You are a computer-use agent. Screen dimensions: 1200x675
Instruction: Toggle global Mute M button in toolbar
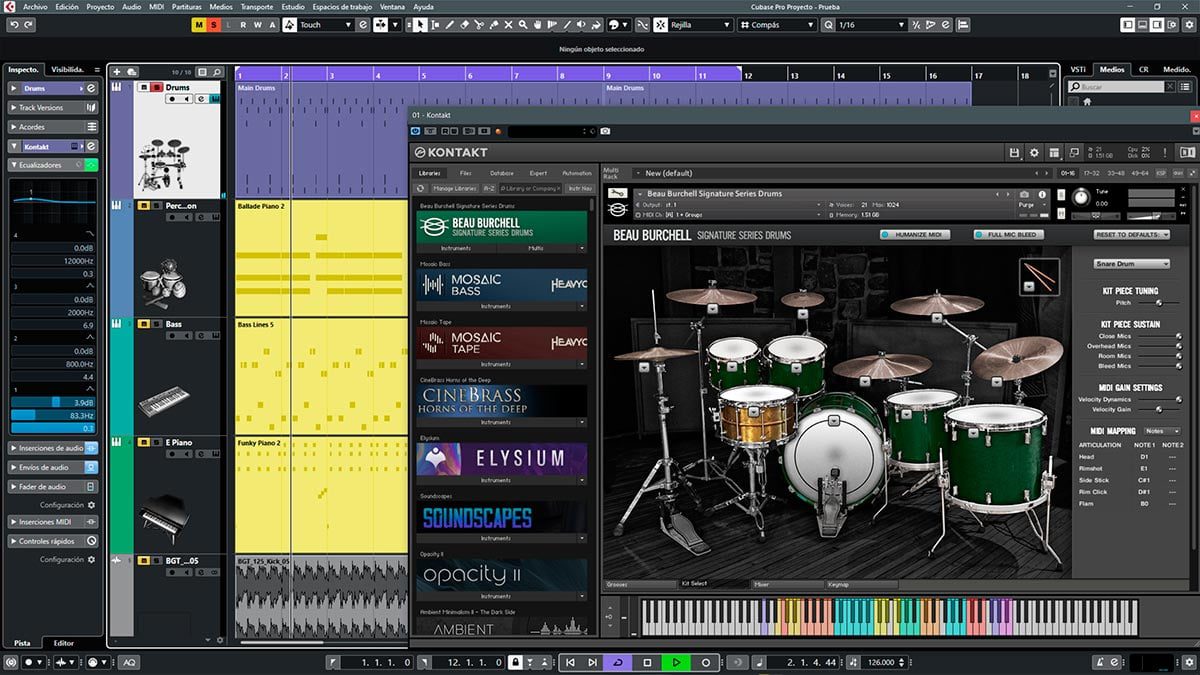[x=199, y=24]
